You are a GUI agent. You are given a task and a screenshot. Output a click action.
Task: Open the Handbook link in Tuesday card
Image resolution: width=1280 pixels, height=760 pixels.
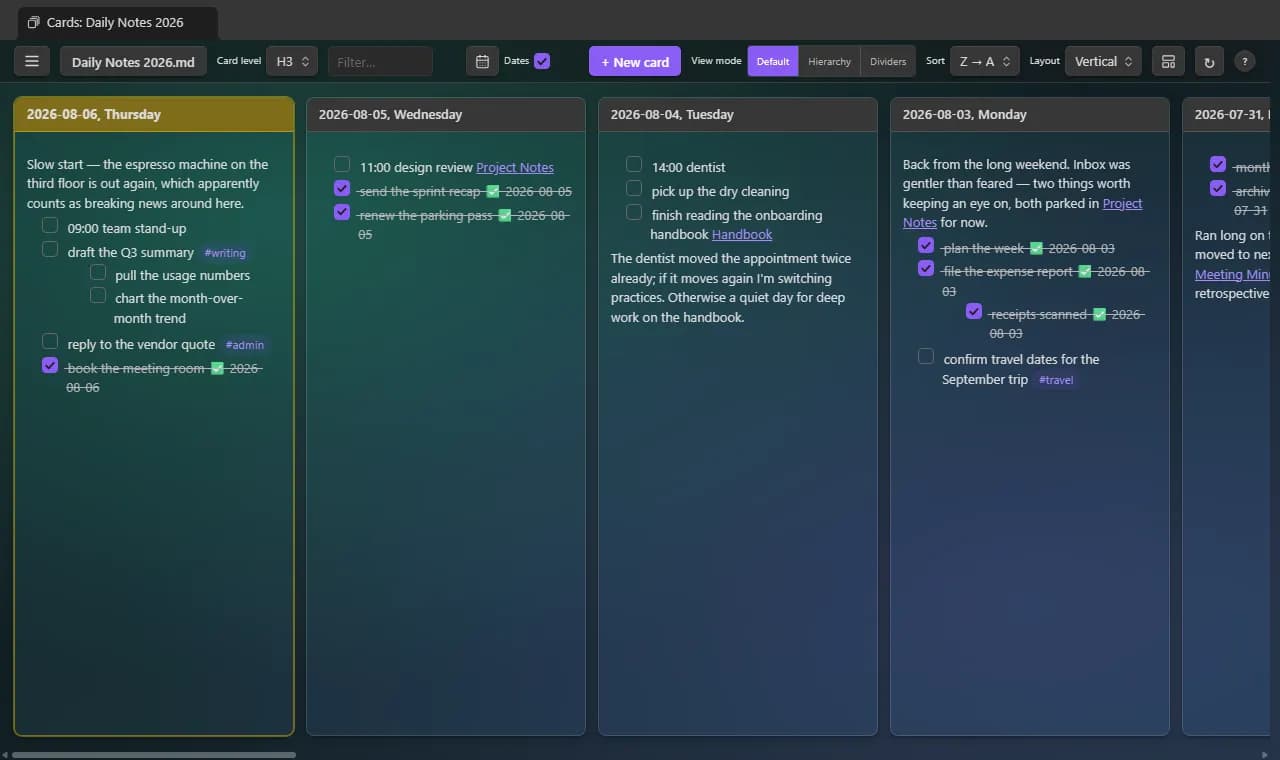742,234
